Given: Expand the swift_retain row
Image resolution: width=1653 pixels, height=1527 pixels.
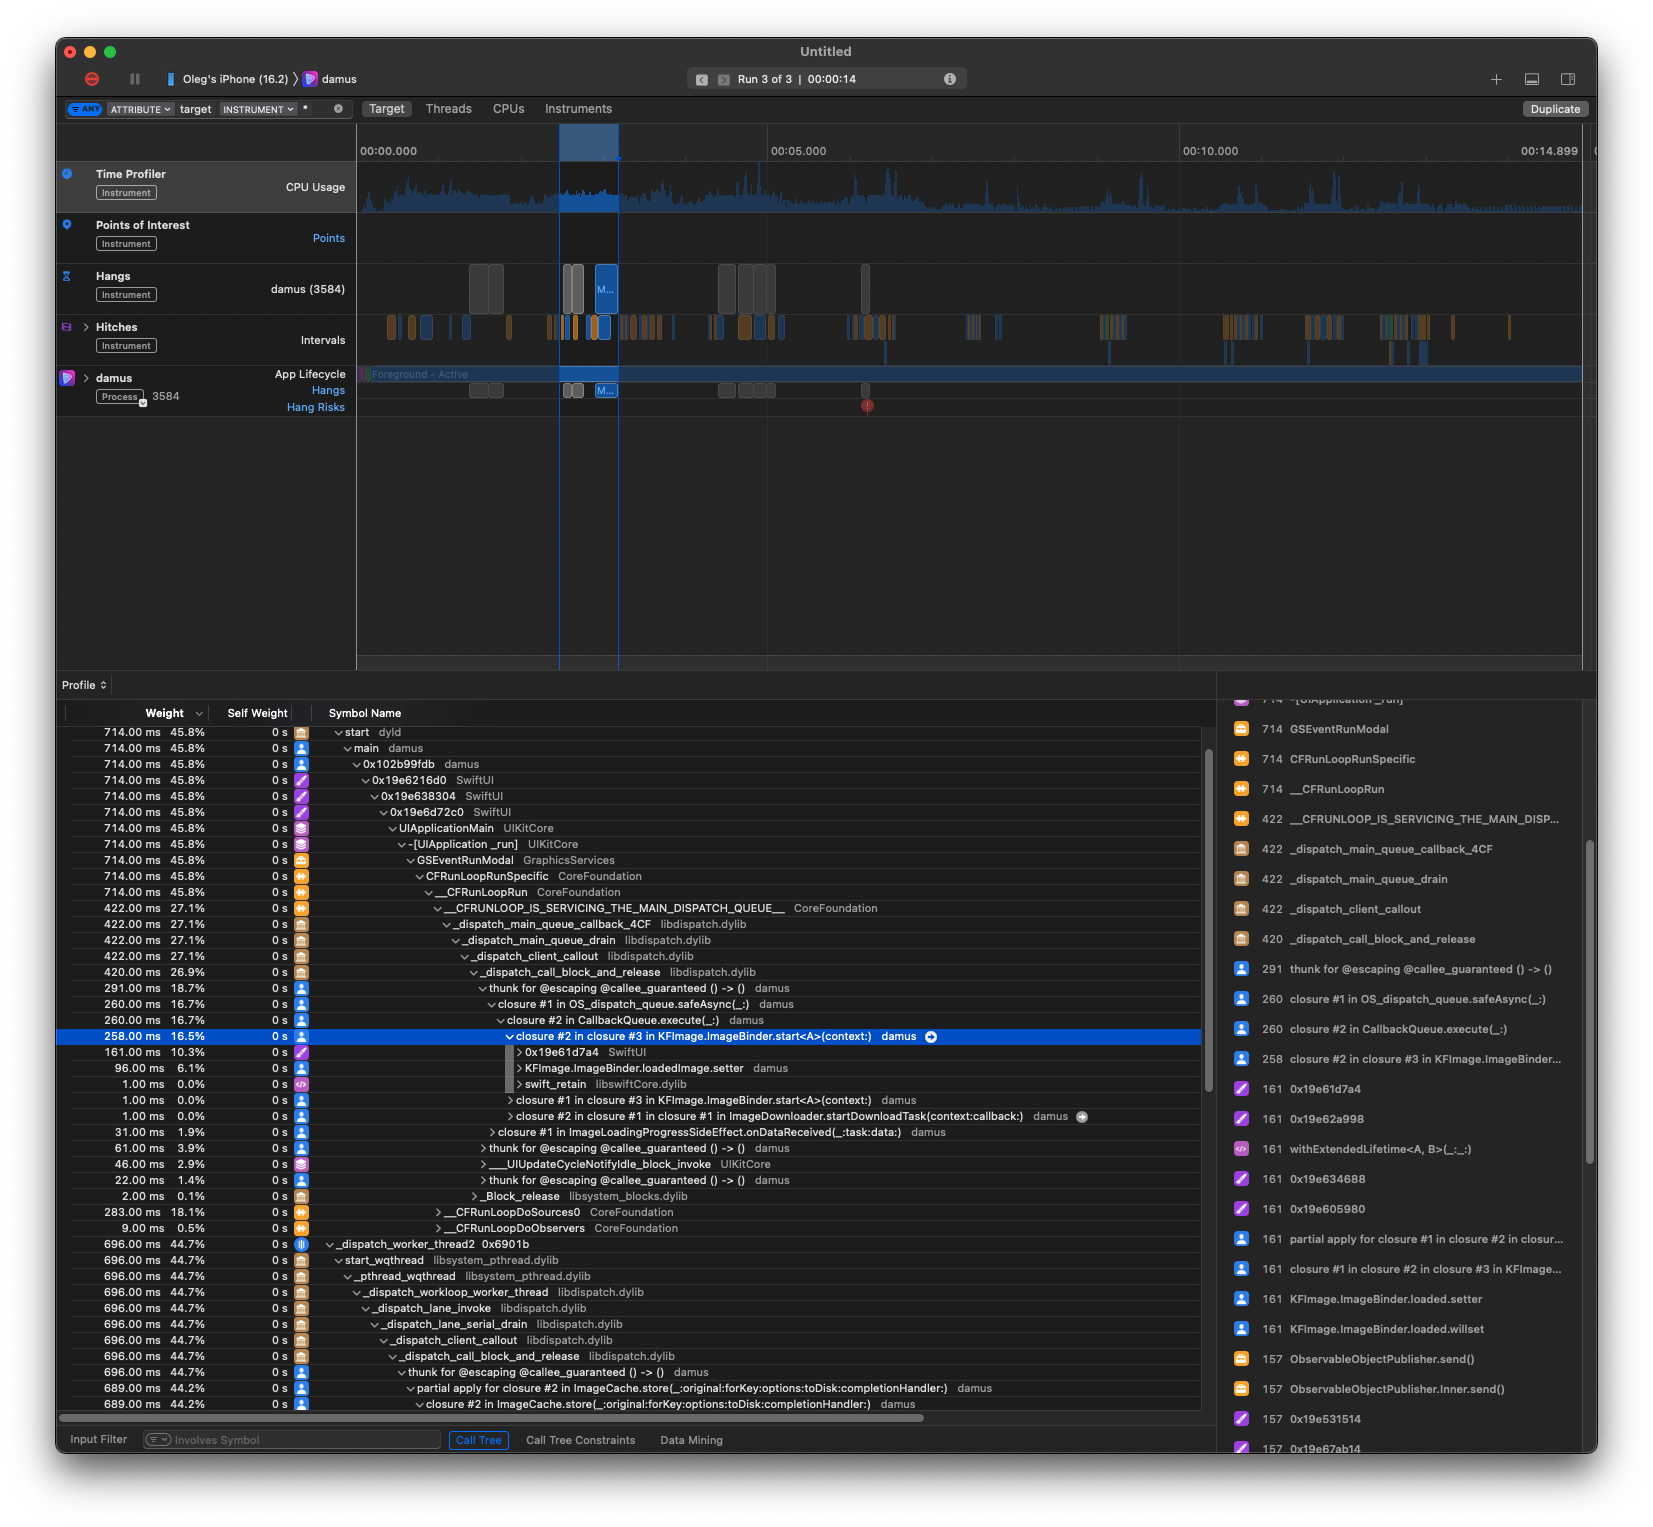Looking at the screenshot, I should pos(519,1085).
